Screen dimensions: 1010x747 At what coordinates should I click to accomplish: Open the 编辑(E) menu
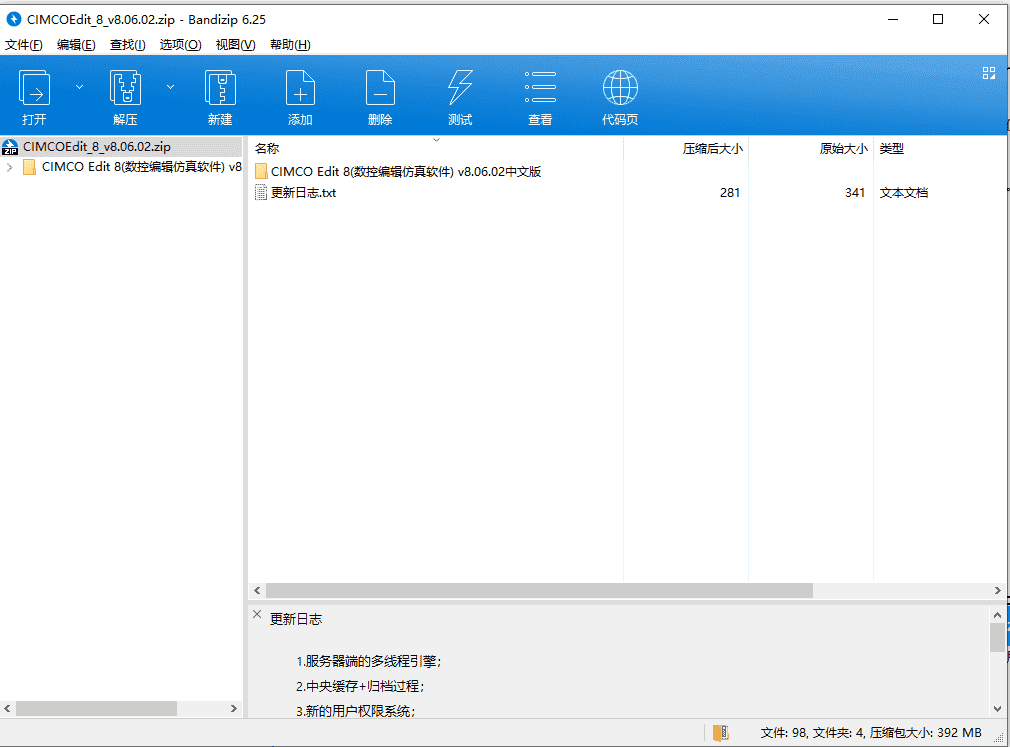point(76,44)
